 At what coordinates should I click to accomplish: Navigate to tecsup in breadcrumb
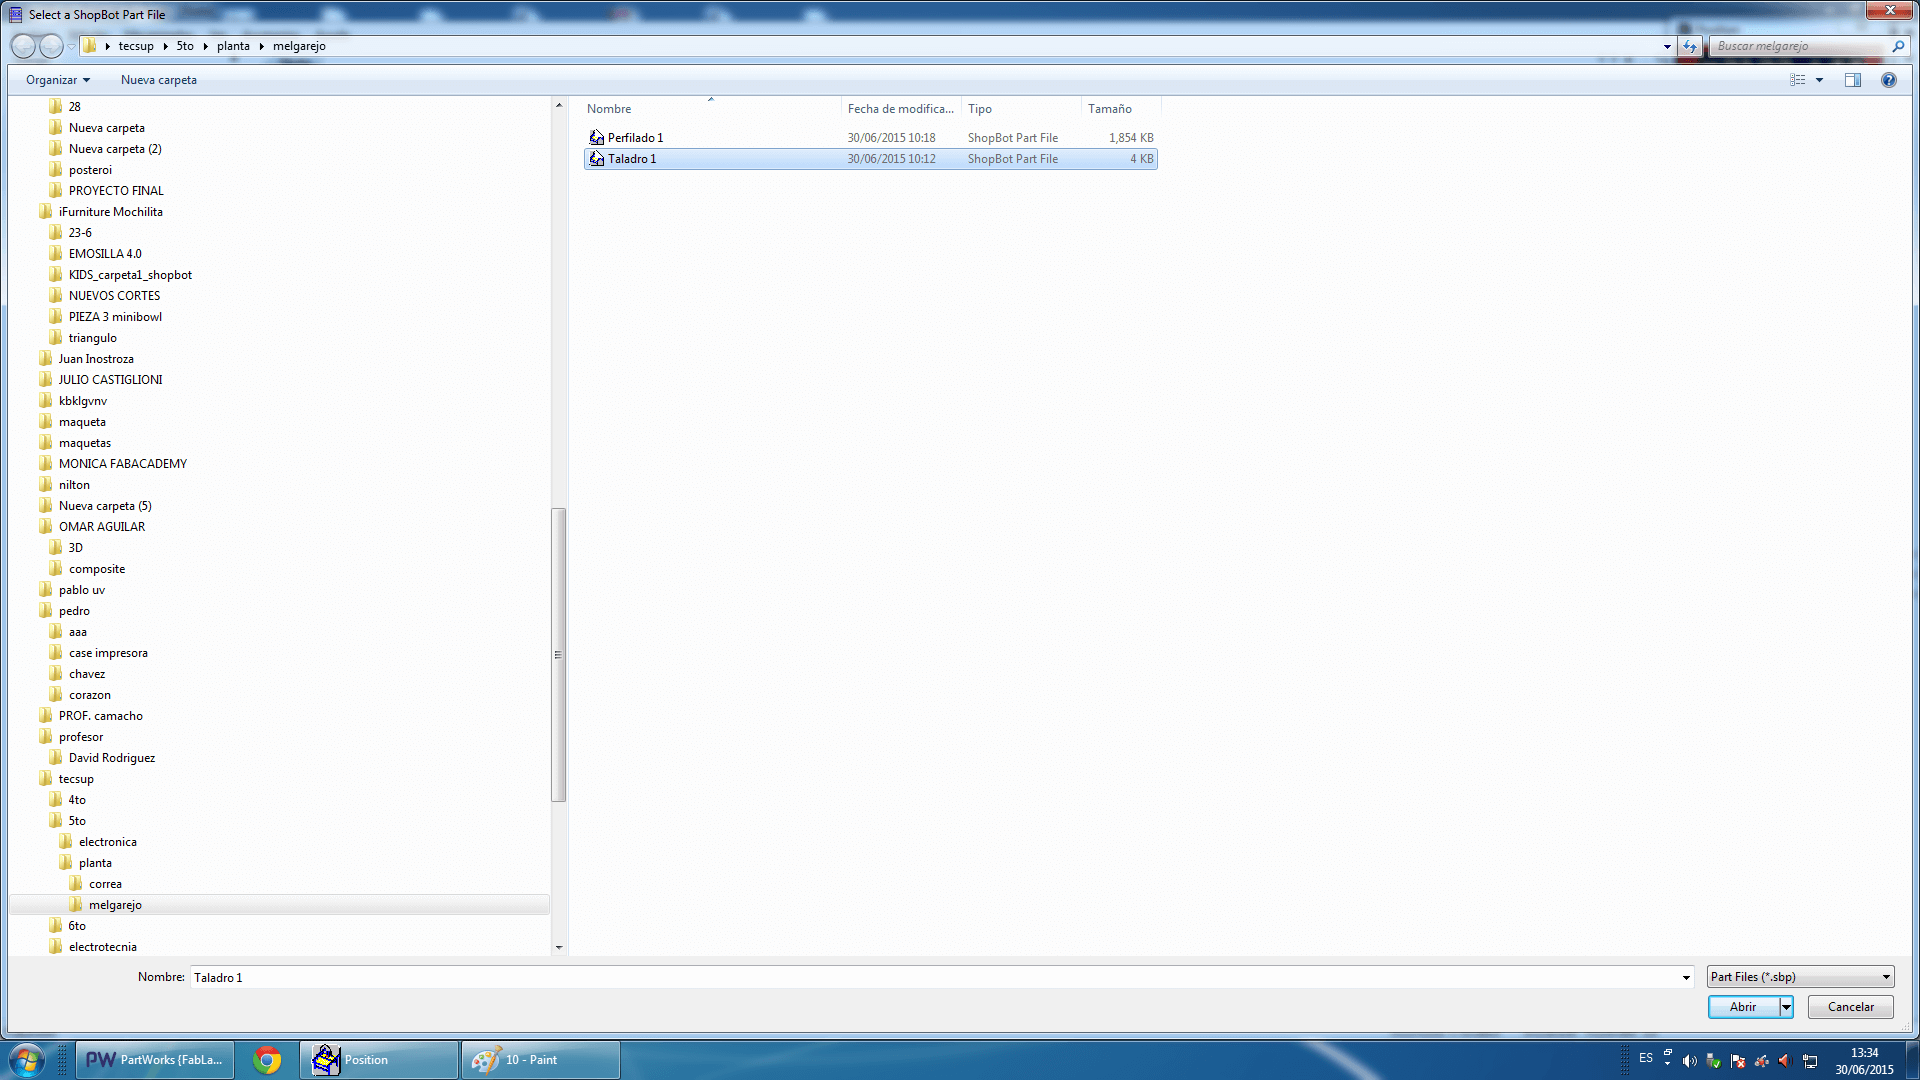136,46
